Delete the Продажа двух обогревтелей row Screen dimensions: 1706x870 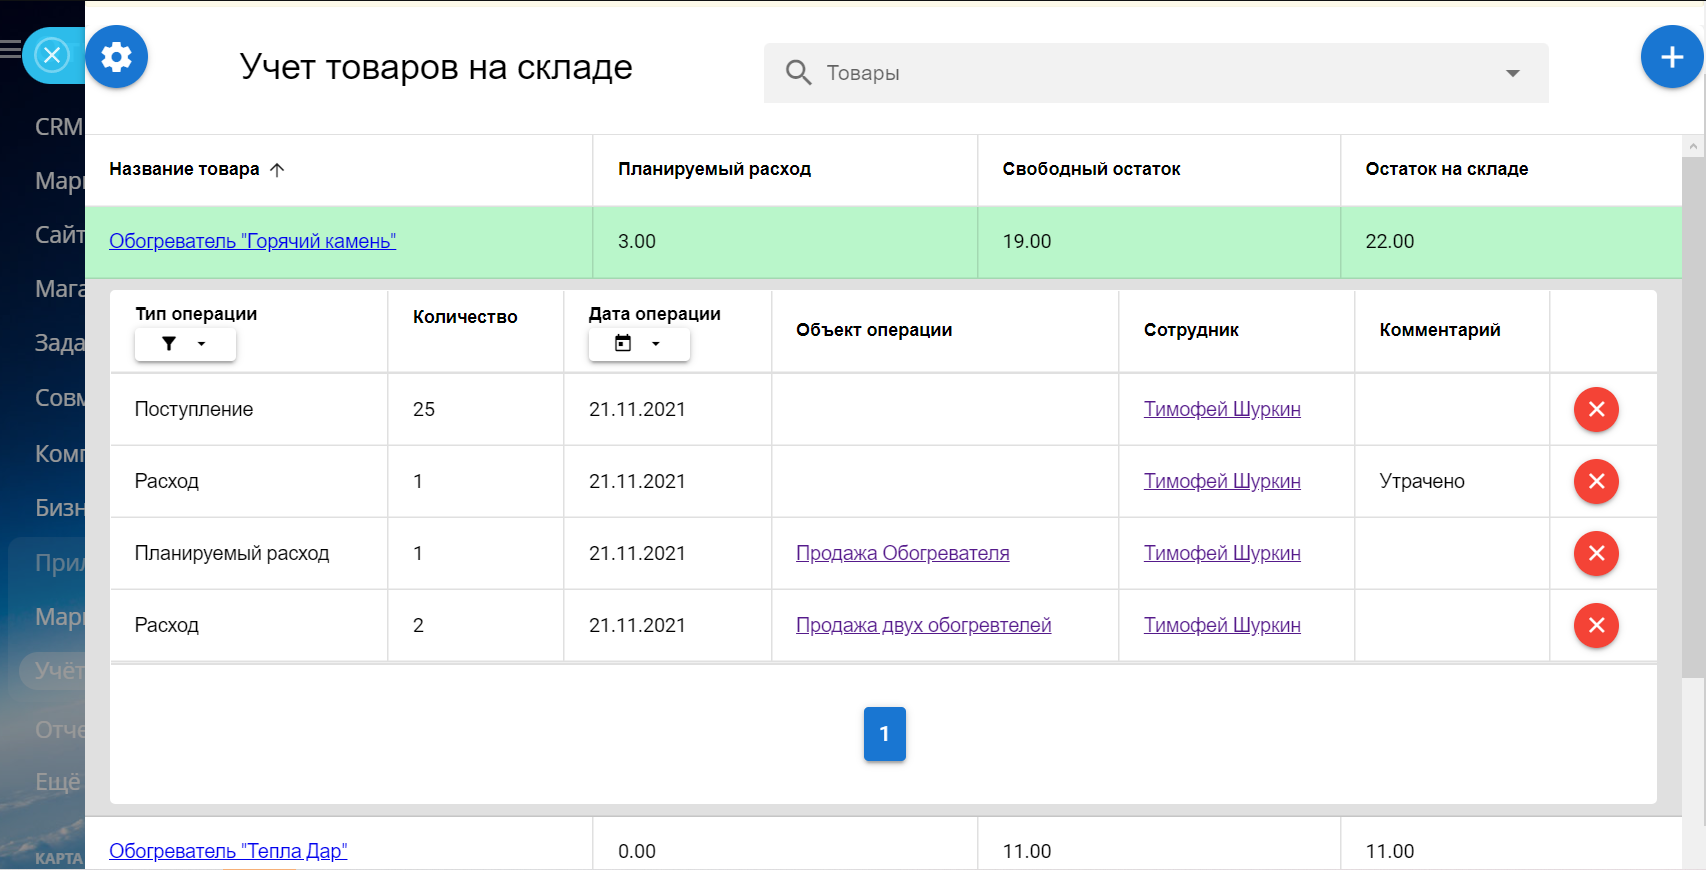click(1596, 626)
